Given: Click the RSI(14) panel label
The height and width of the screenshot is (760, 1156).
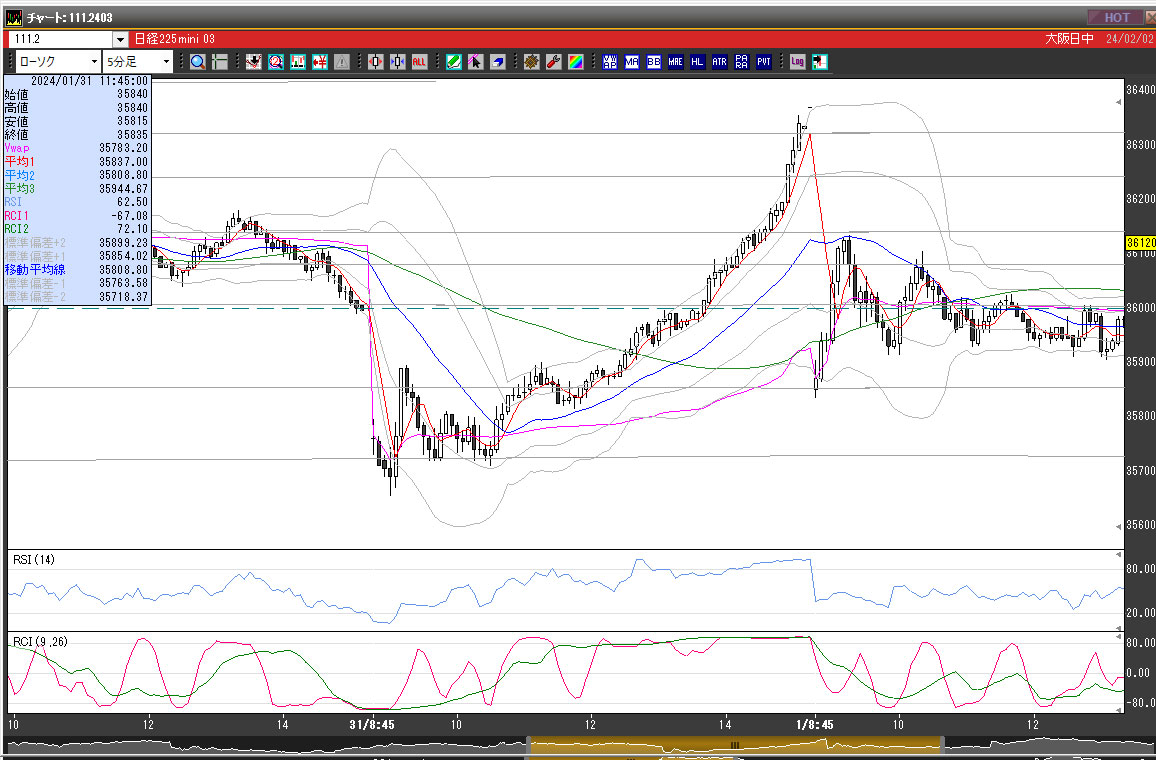Looking at the screenshot, I should click(34, 559).
